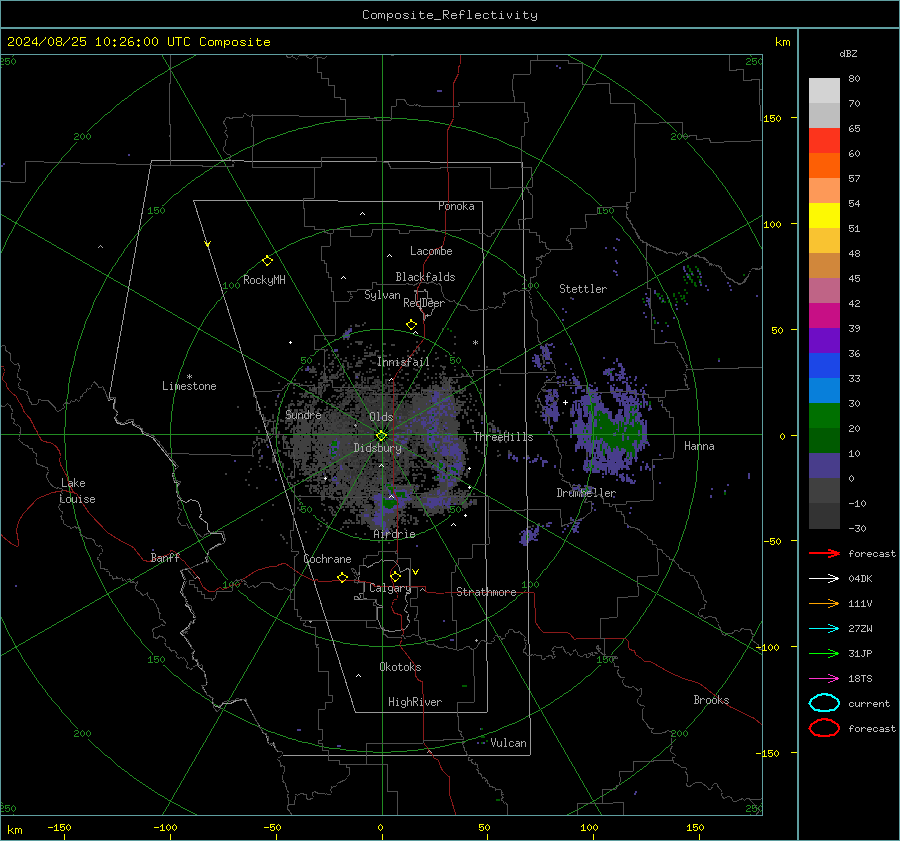
Task: Select the Ponoka map label
Action: tap(456, 206)
